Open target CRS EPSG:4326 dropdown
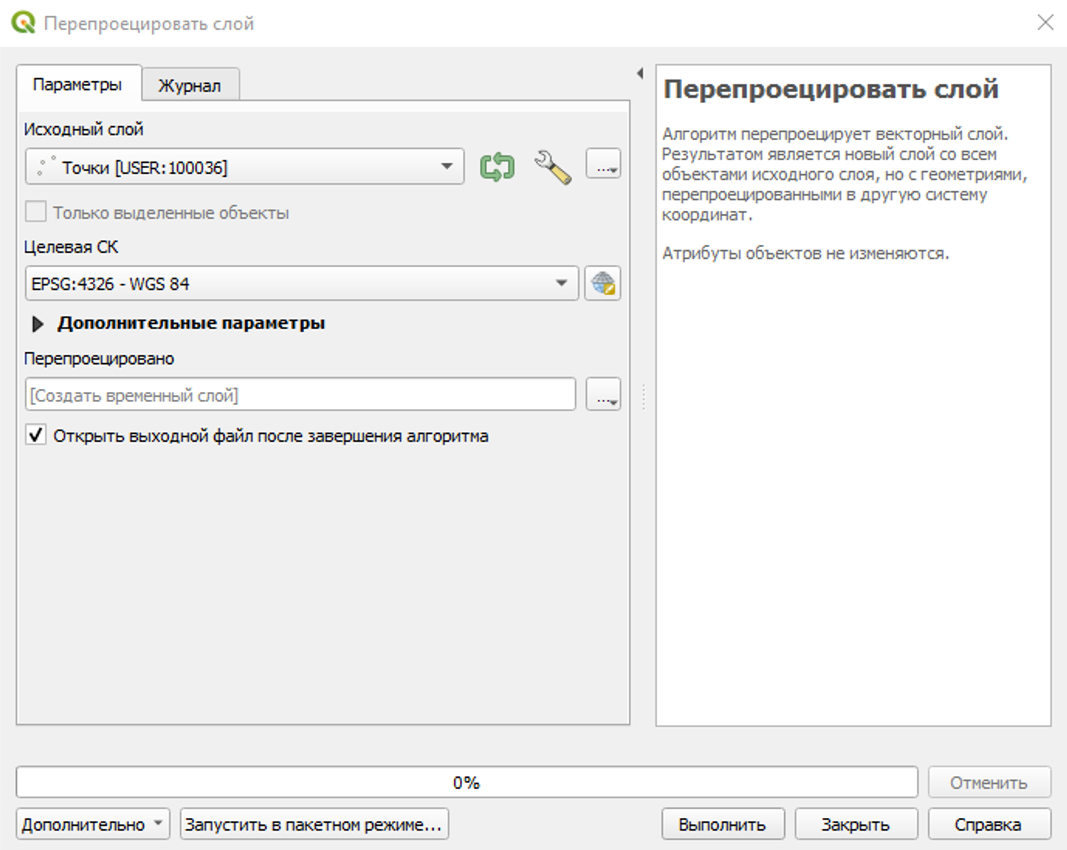 301,284
